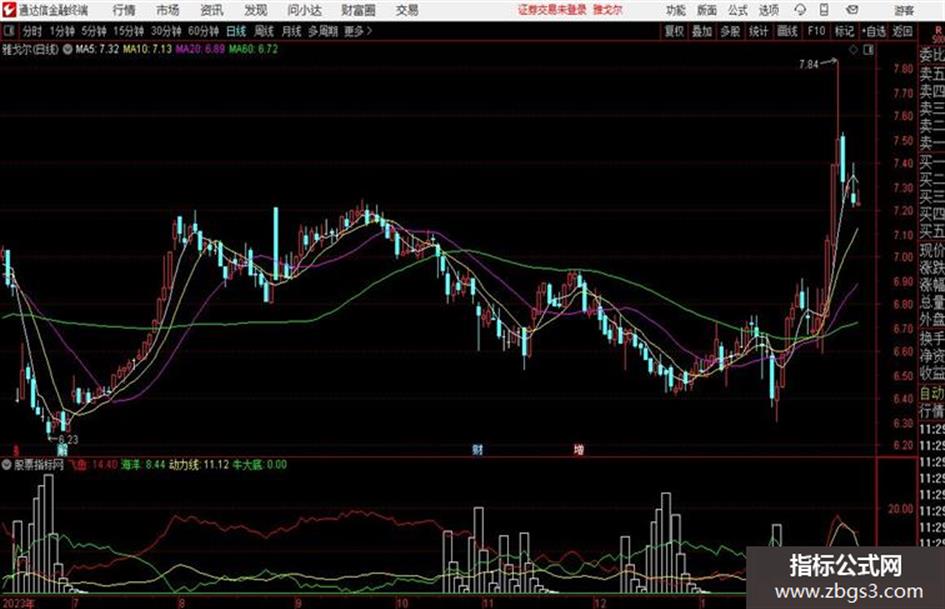Click the 7.84 high price label
This screenshot has width=945, height=609.
point(809,64)
